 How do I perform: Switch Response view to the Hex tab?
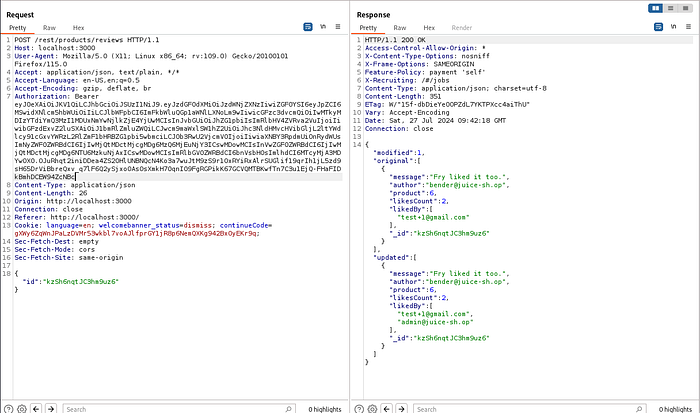click(429, 28)
